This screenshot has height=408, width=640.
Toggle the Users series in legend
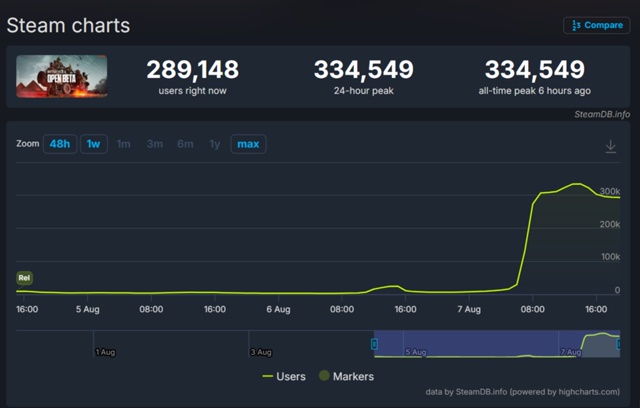(x=284, y=376)
